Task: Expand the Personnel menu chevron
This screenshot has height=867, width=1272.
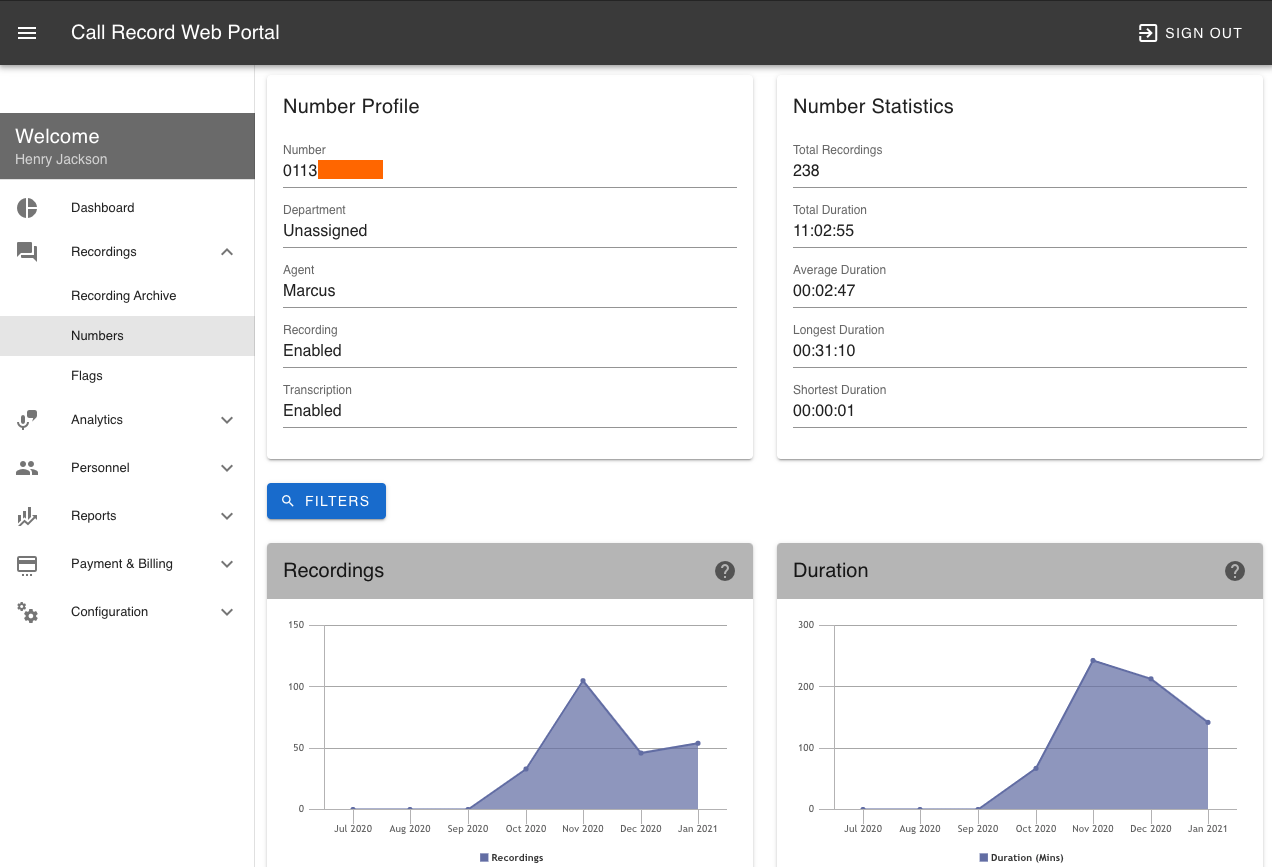Action: tap(227, 468)
